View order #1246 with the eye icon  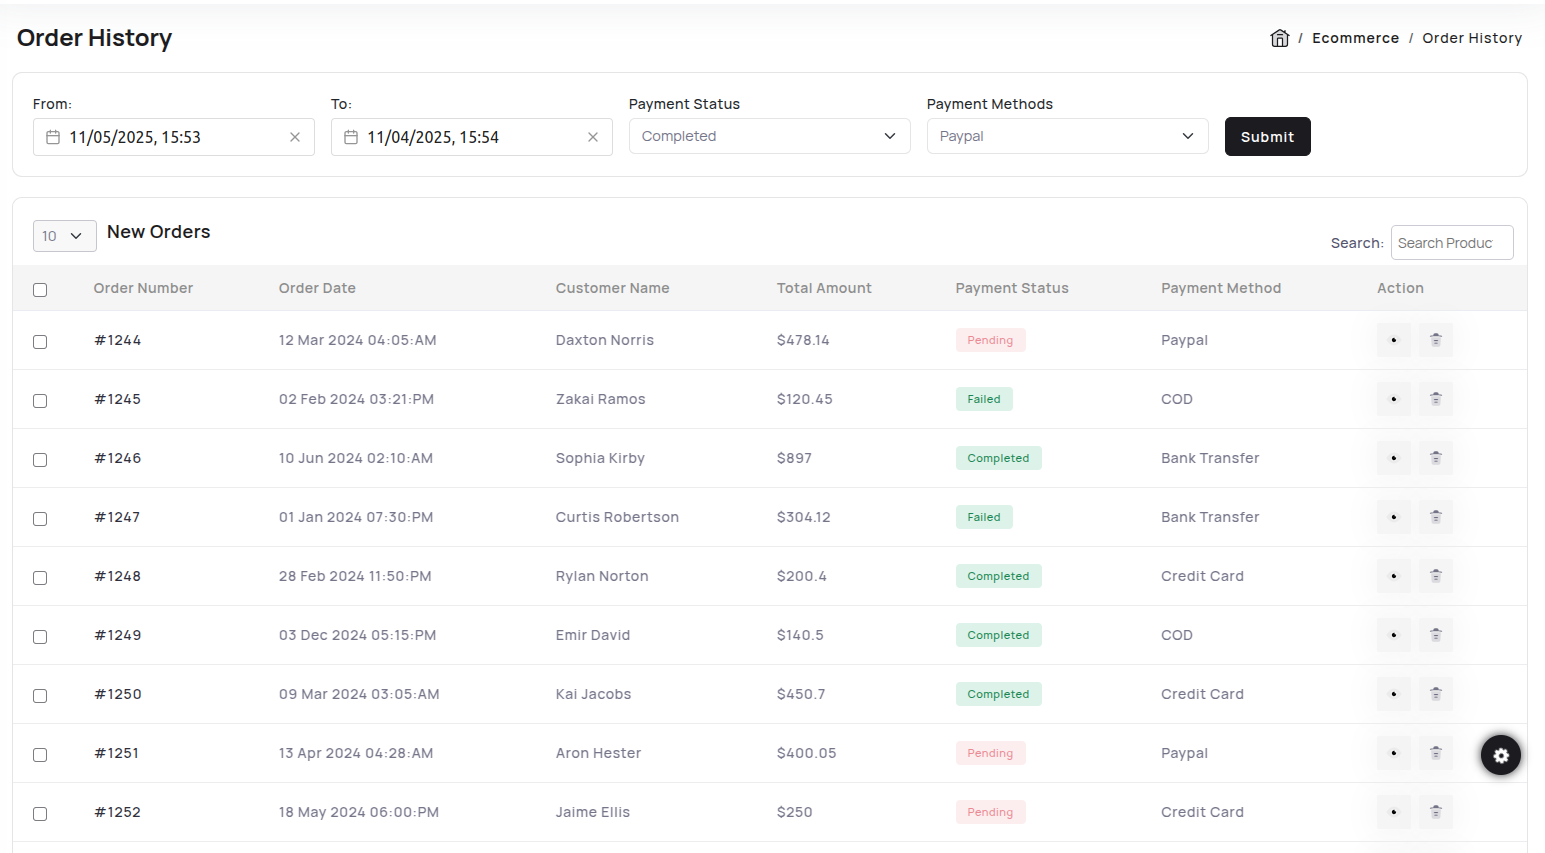1394,458
